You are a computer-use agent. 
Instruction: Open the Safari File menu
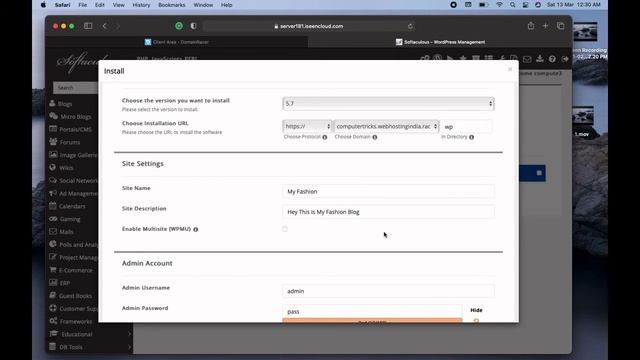(82, 5)
